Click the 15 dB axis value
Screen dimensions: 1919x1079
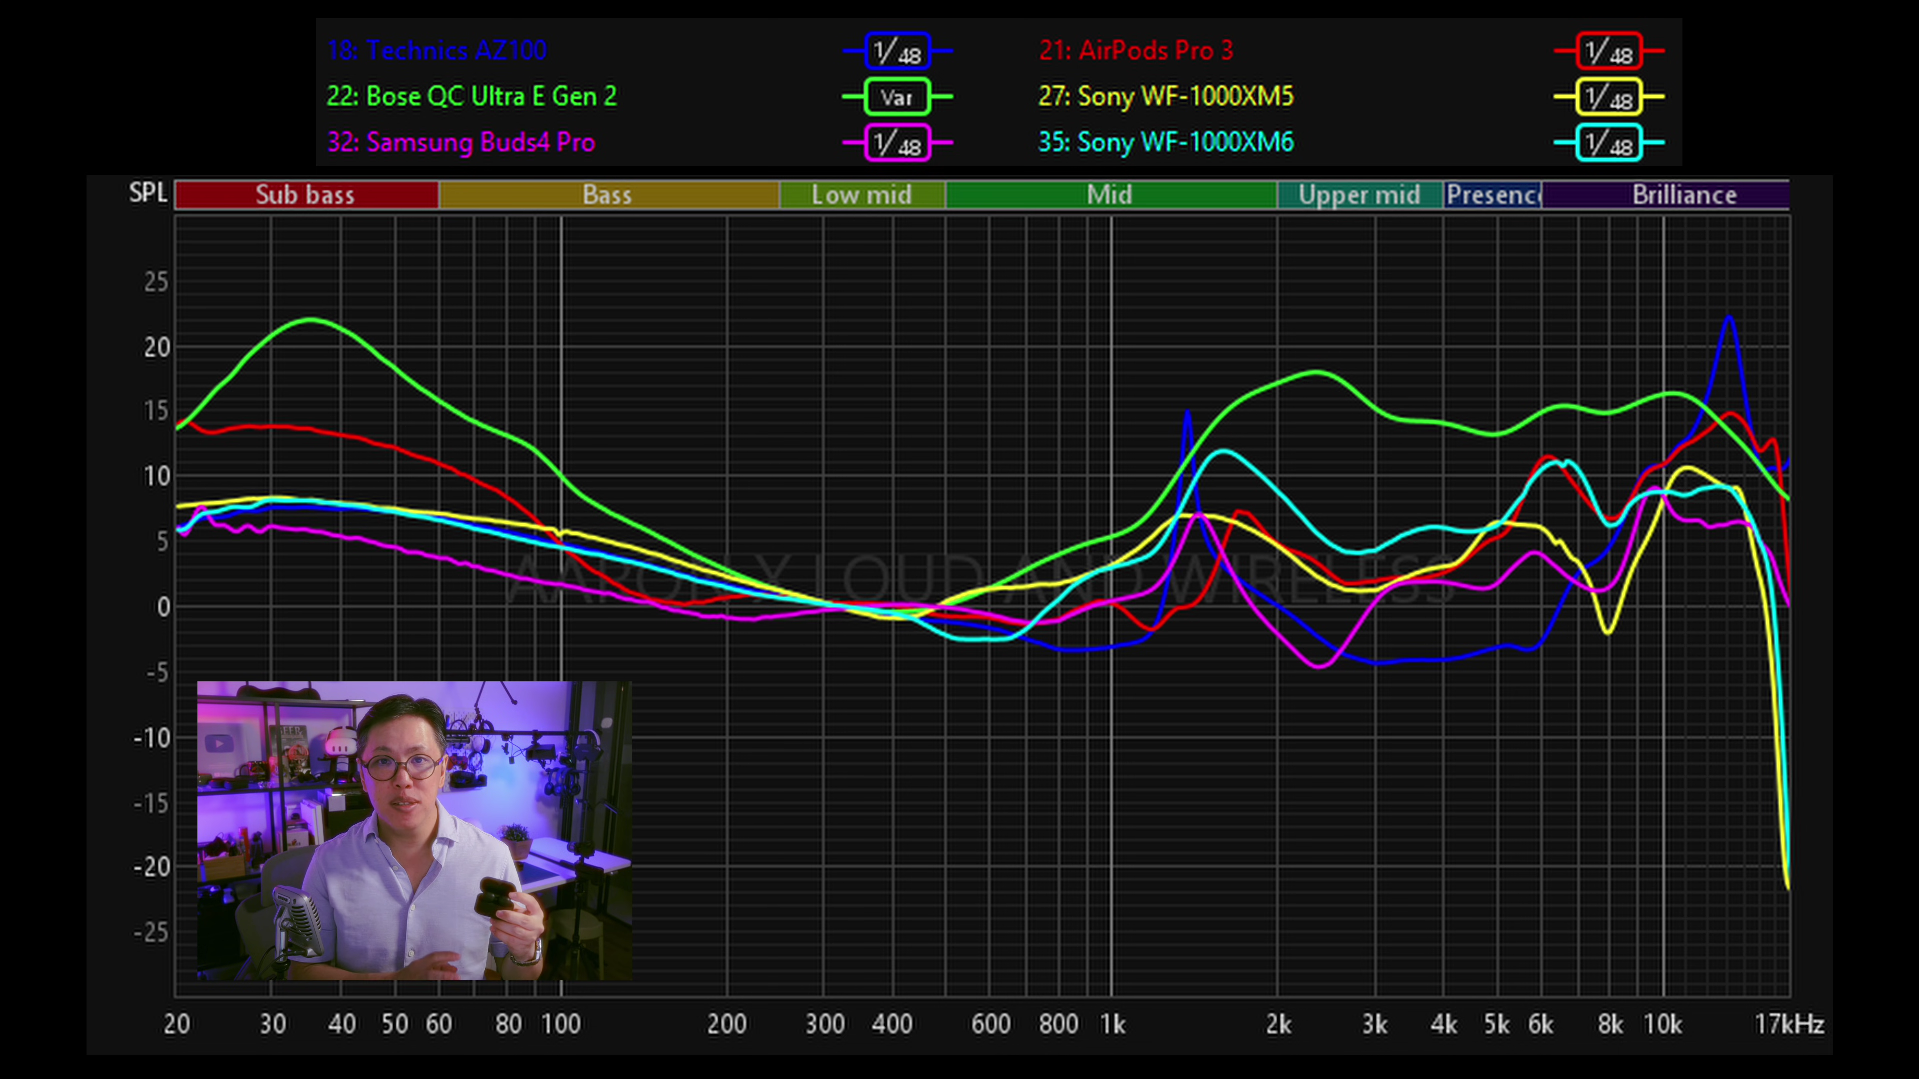coord(157,411)
